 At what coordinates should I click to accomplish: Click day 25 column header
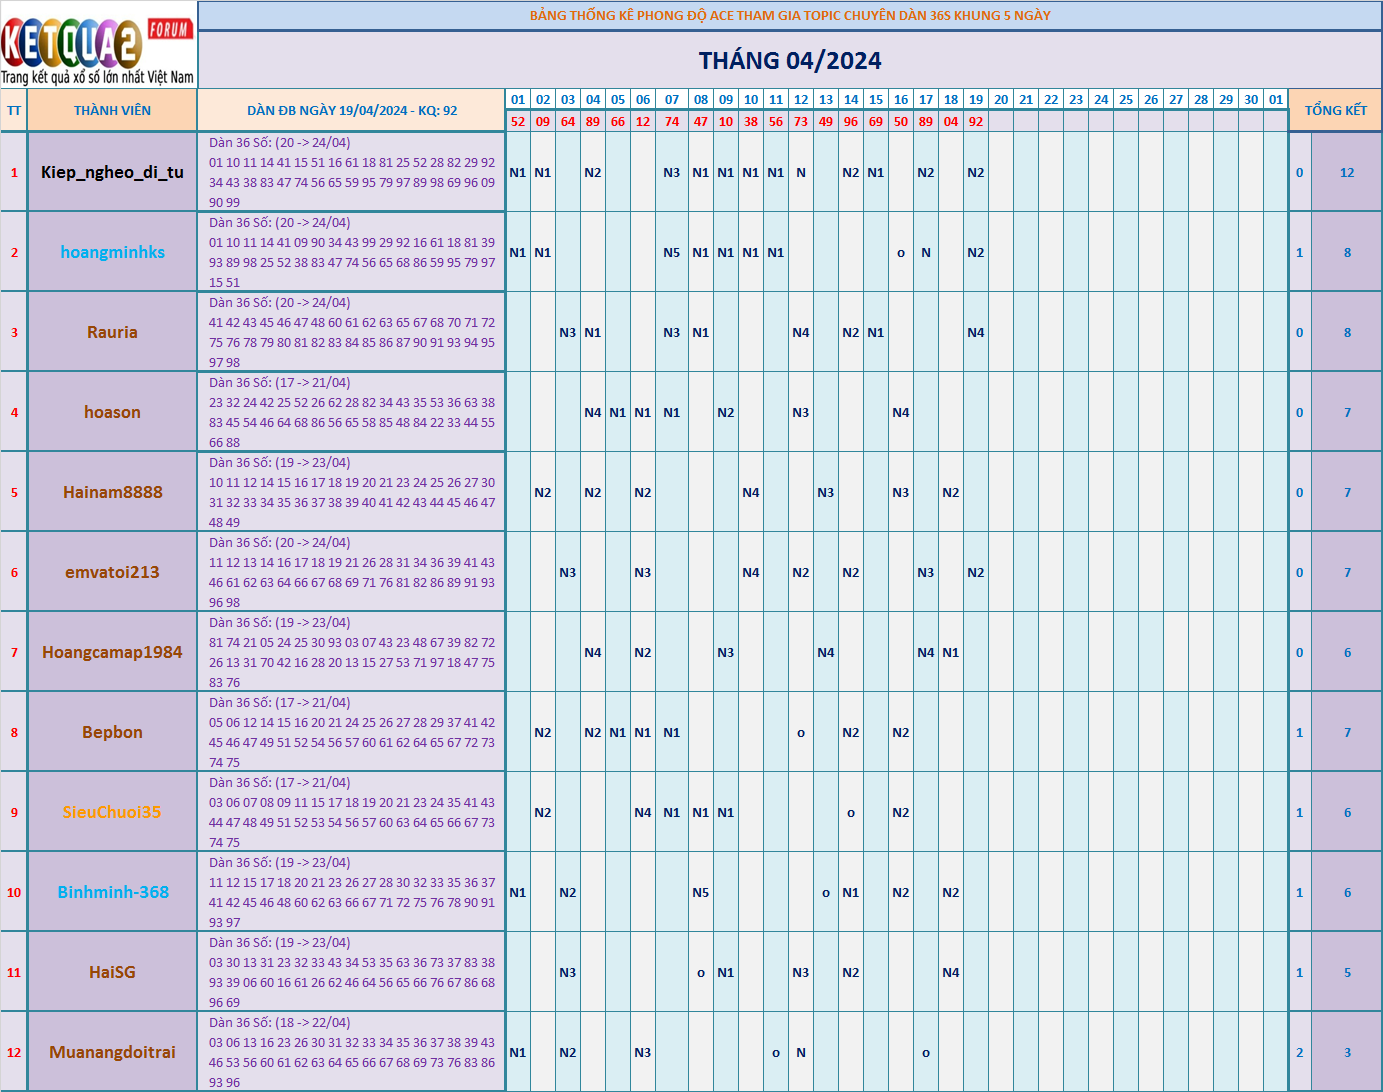[1126, 99]
